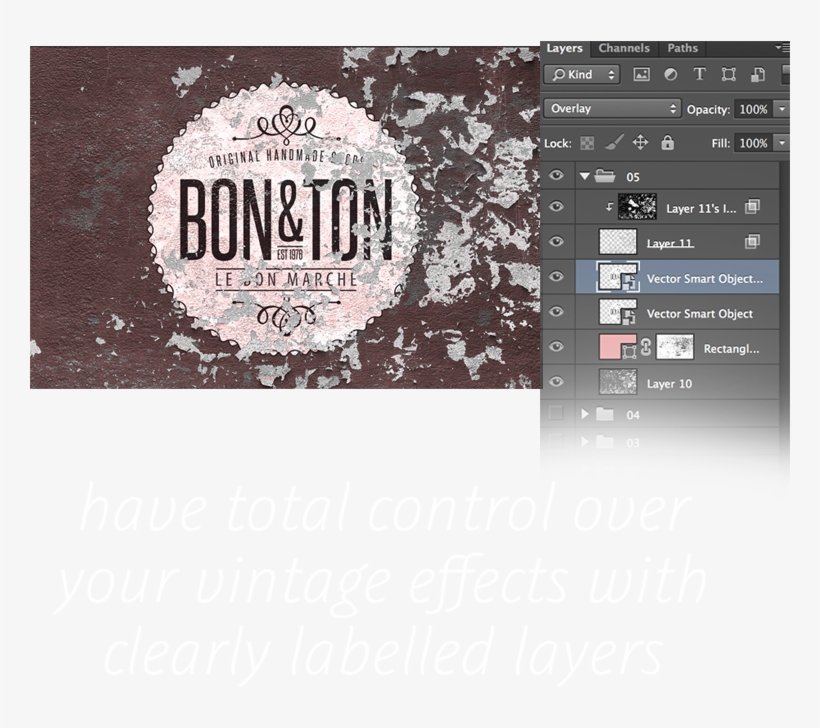Collapse the 05 group disclosure triangle
820x728 pixels.
pyautogui.click(x=585, y=175)
